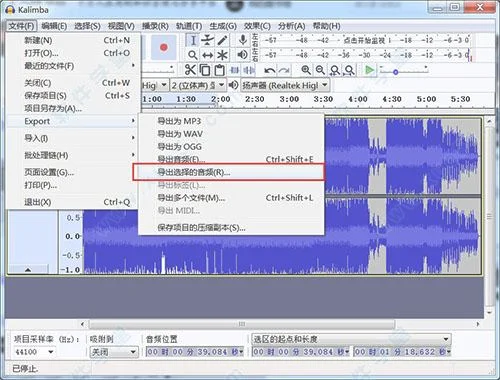Expand the 导入(I) submenu

coord(73,138)
